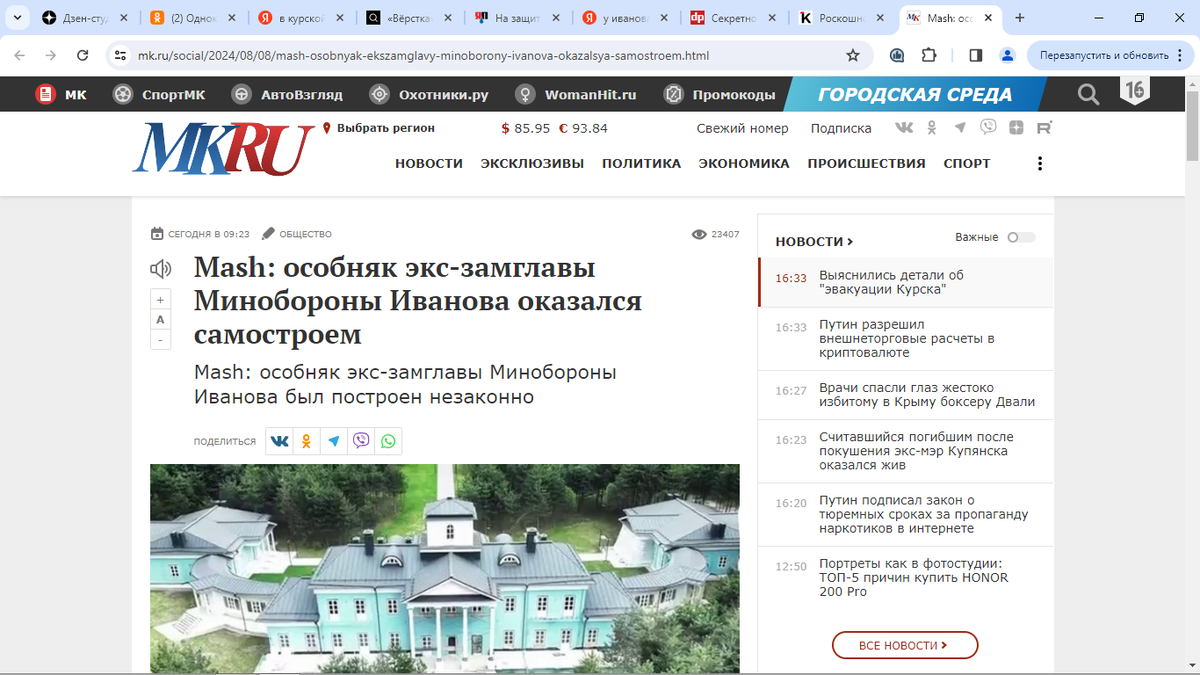Open the Viber icon in the header
1200x675 pixels.
tap(988, 127)
